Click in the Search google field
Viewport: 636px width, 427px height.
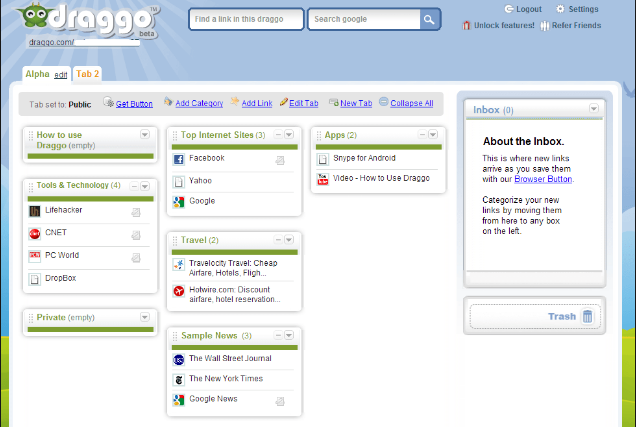364,19
